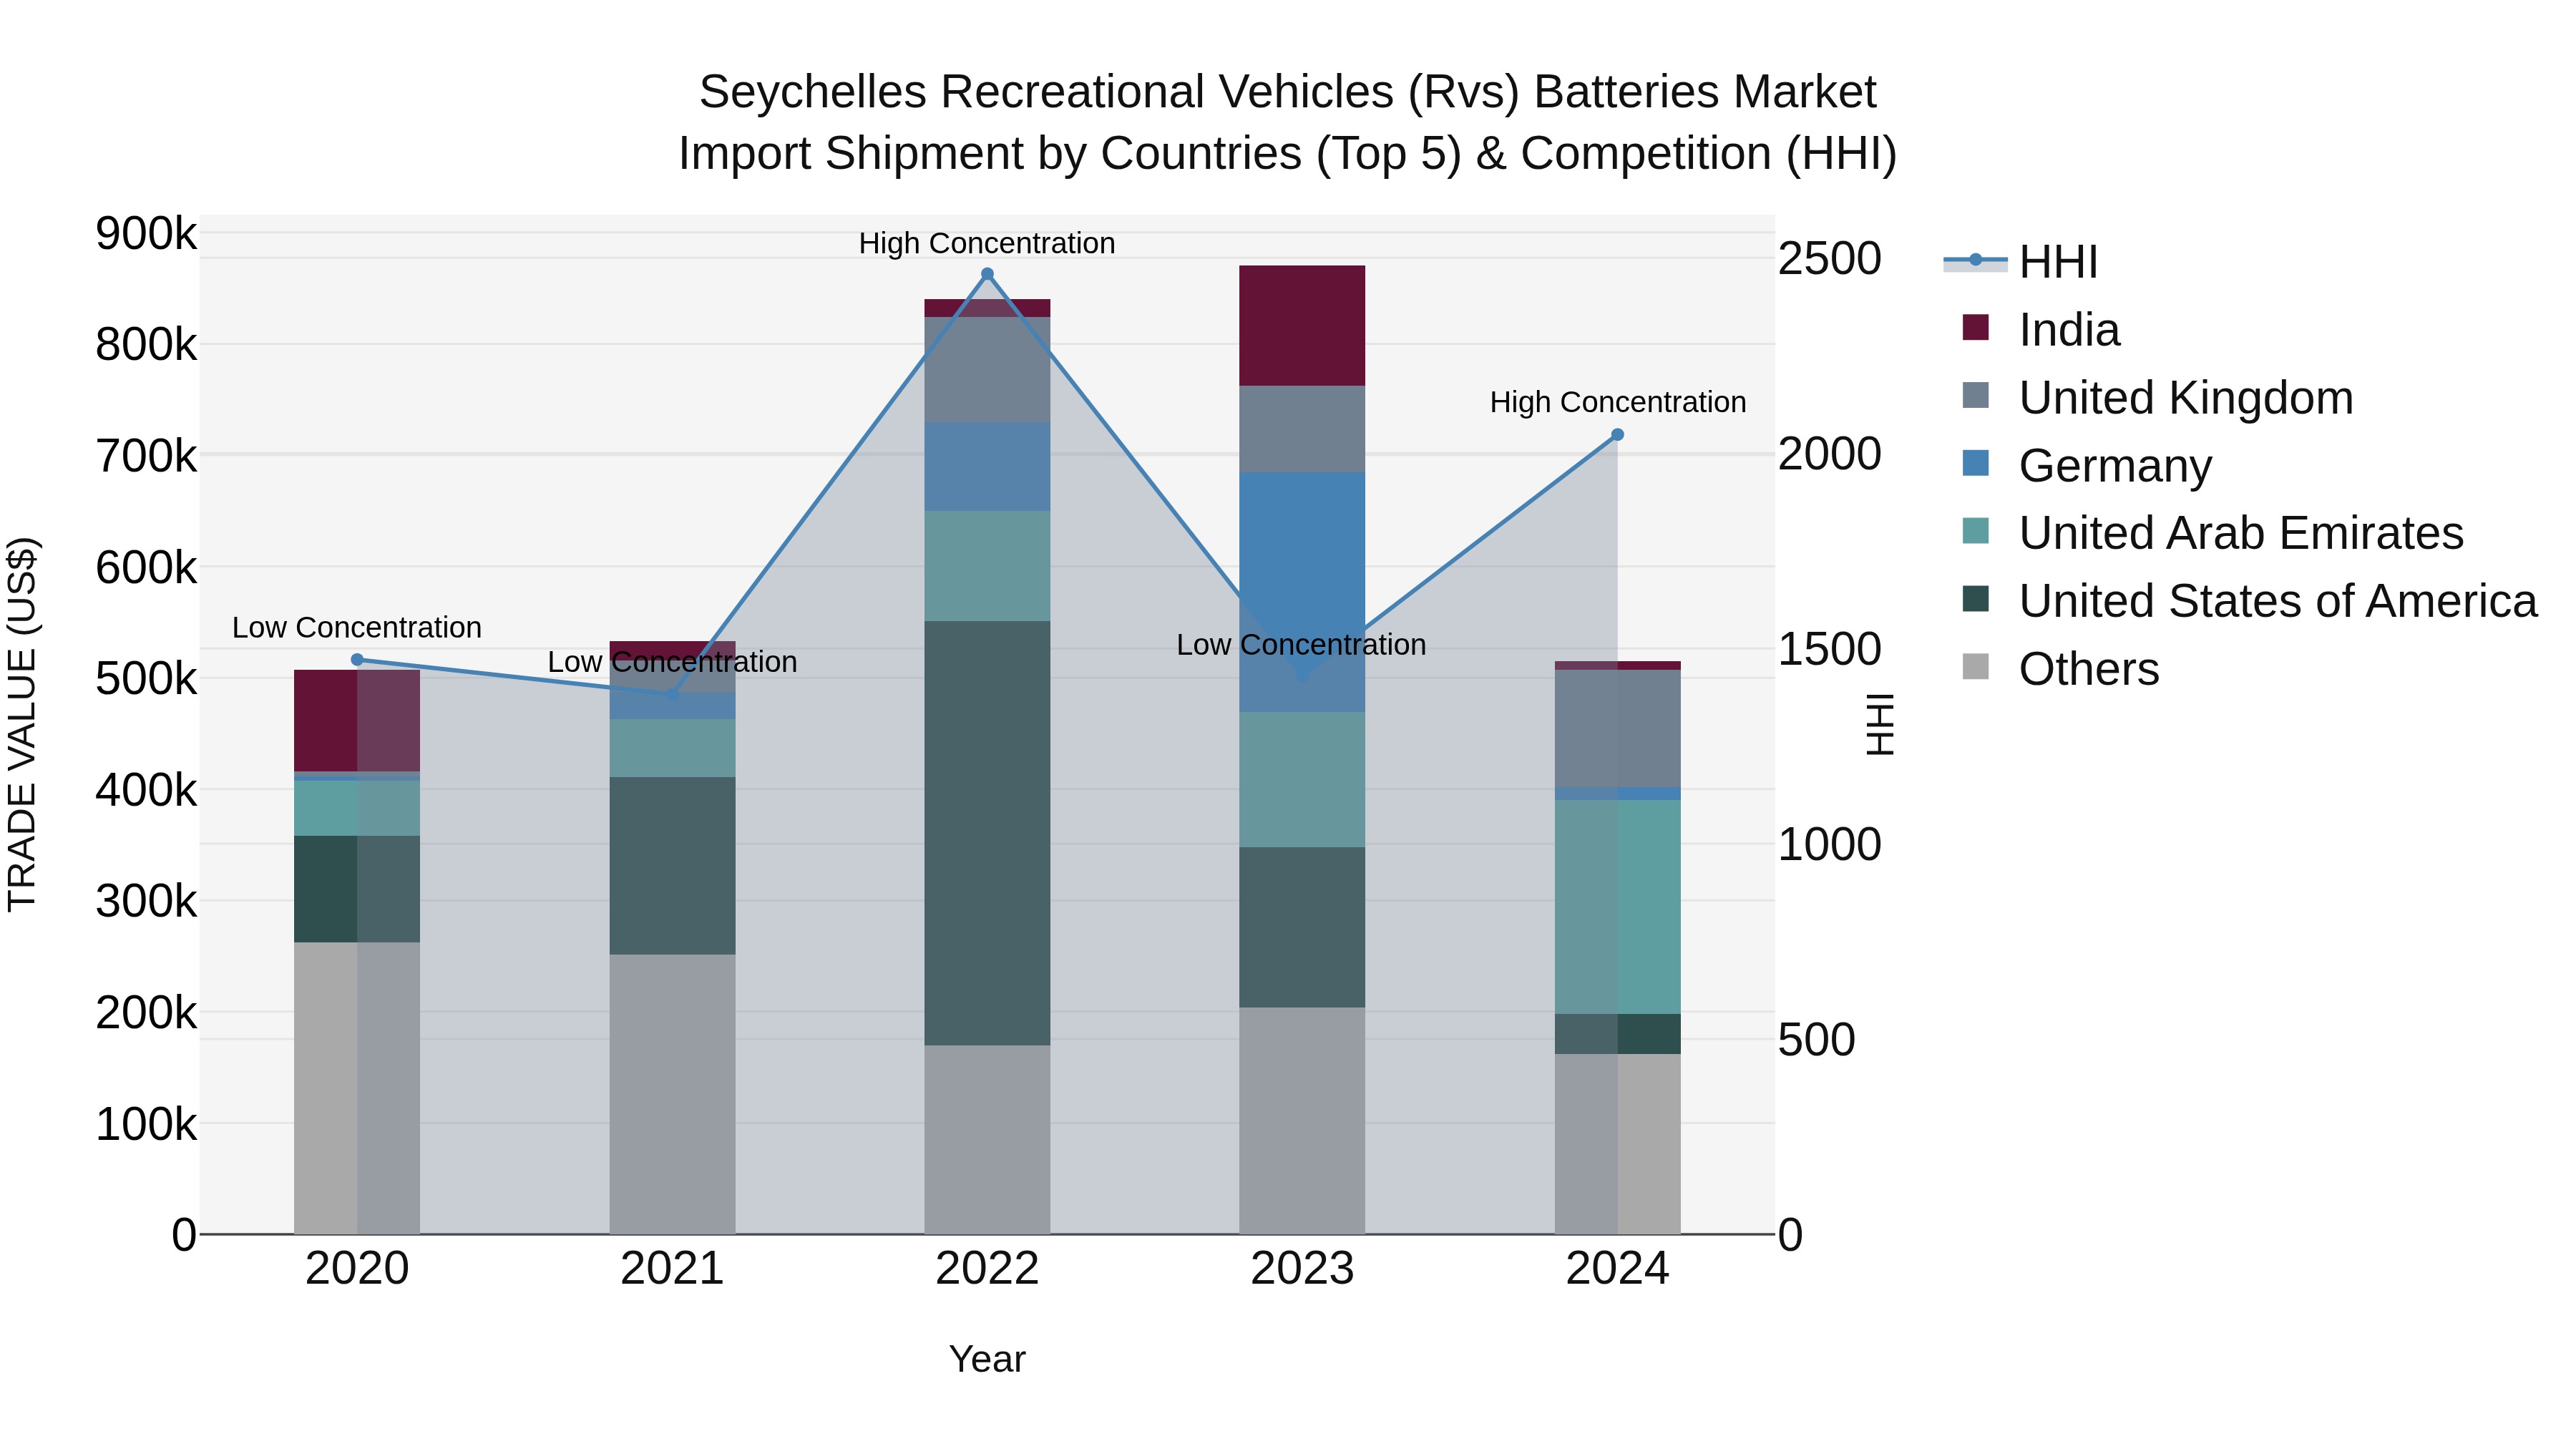This screenshot has height=1449, width=2576.
Task: Toggle United Kingdom legend entry
Action: pyautogui.click(x=2158, y=398)
